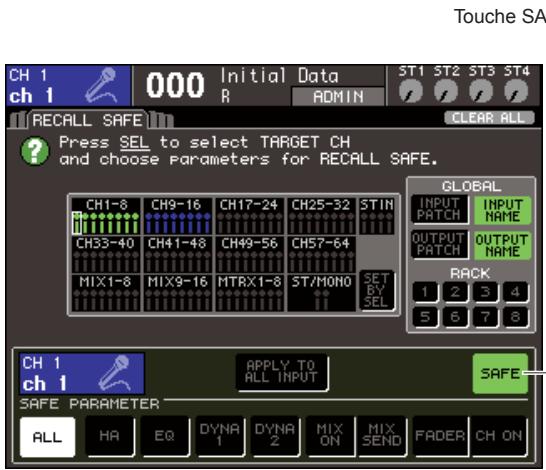Toggle RACK 7 safe button
Screen dimensions: 546x470
pyautogui.click(x=485, y=317)
